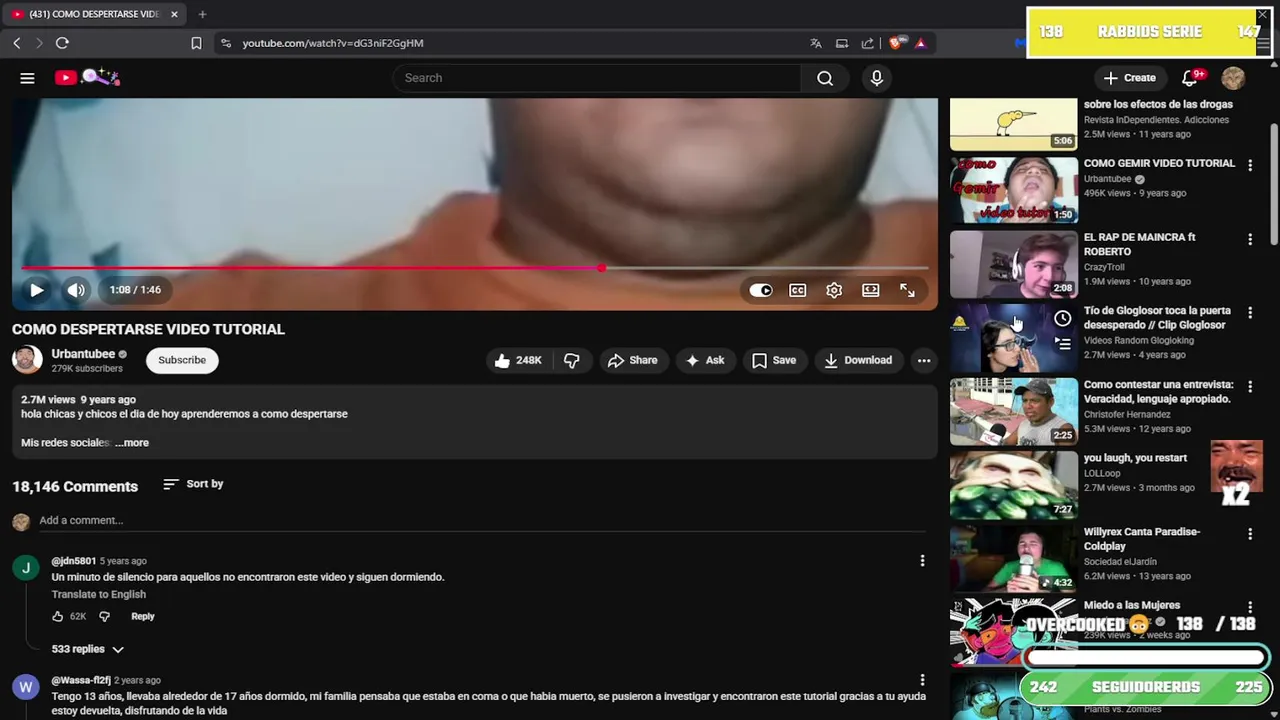Open EL RAP DE MAINCRA video thumbnail
This screenshot has width=1280, height=720.
click(1014, 264)
